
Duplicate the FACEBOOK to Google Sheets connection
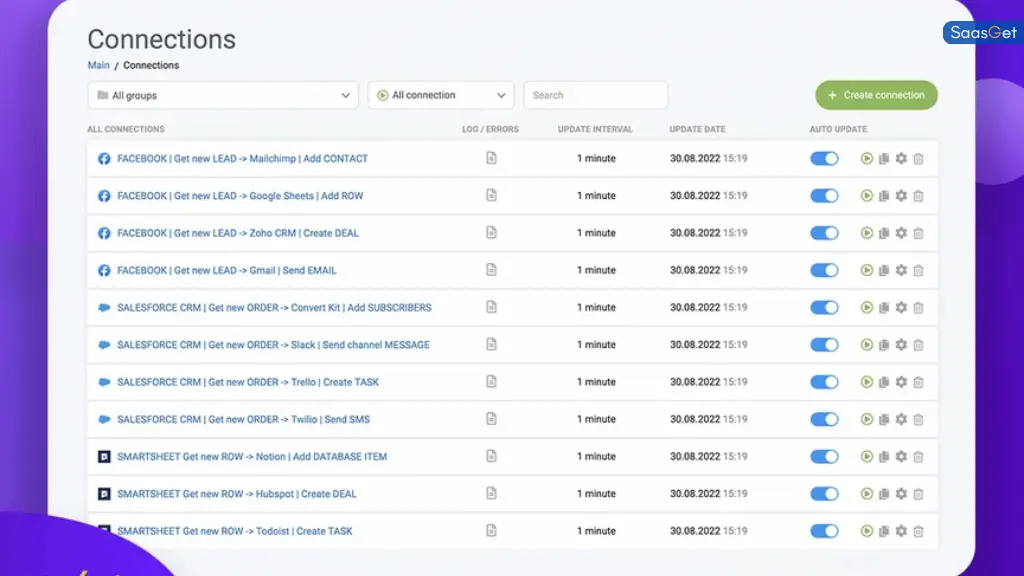(x=884, y=195)
